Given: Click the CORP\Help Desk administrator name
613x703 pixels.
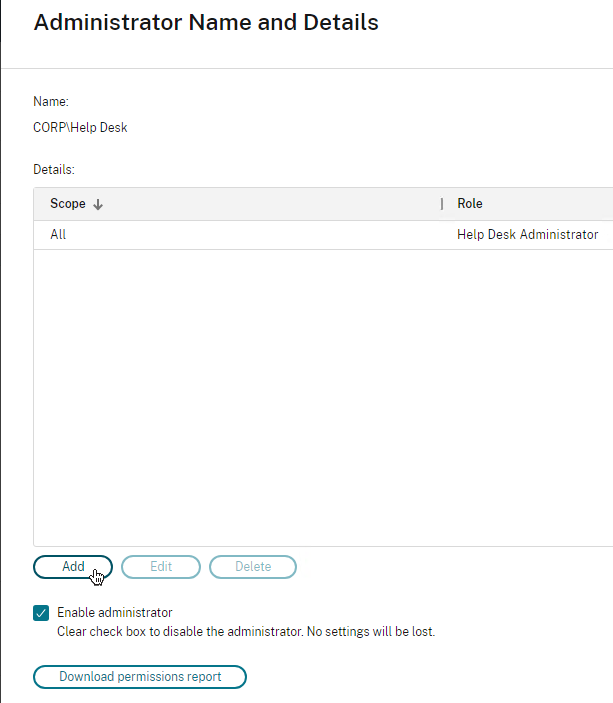Looking at the screenshot, I should 80,128.
